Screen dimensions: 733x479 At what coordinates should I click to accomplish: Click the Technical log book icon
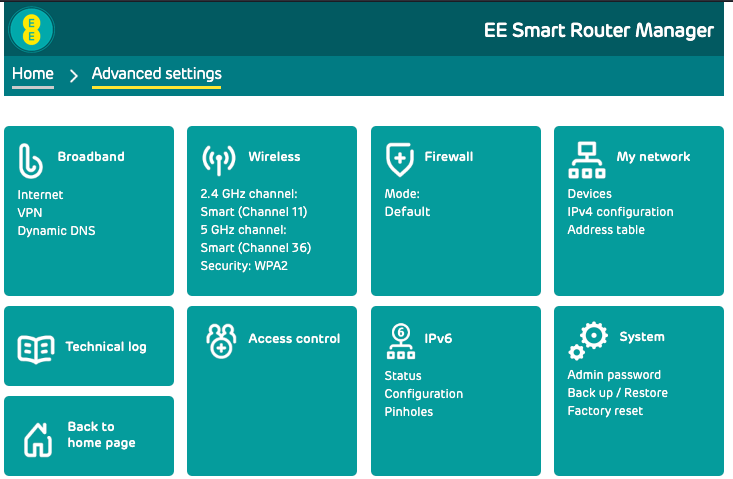[36, 348]
